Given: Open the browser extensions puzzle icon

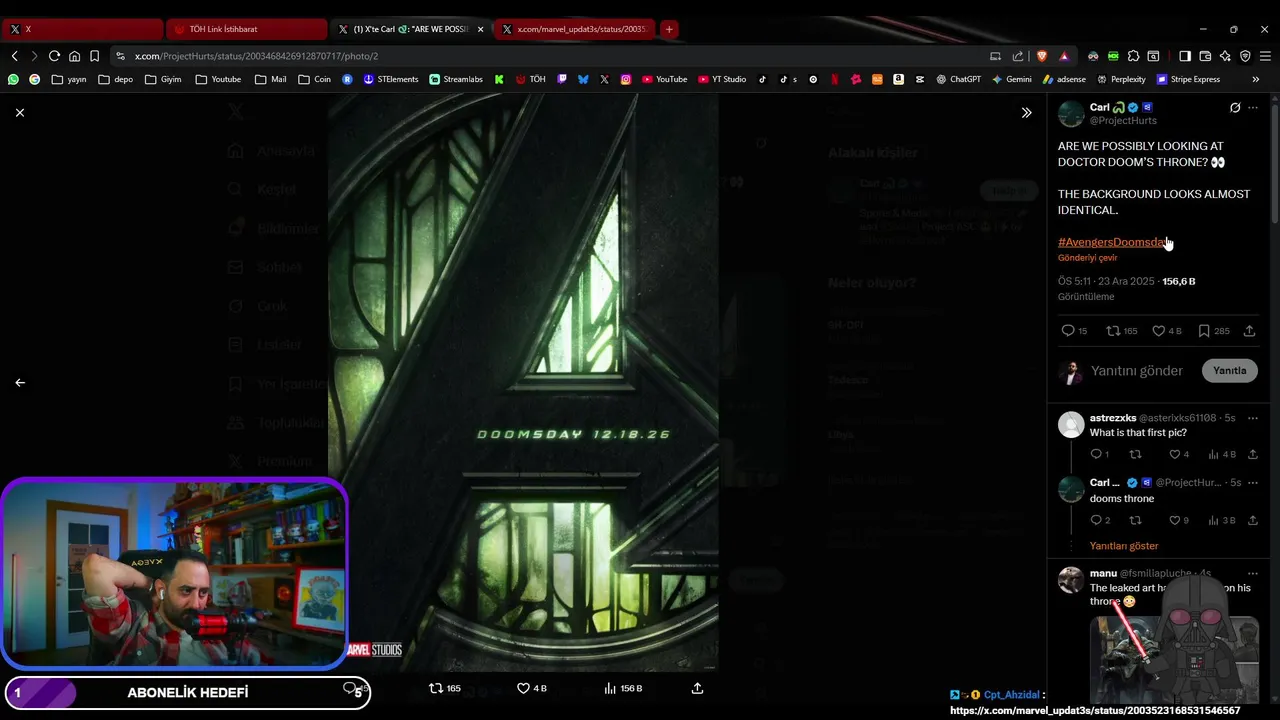Looking at the screenshot, I should [x=1133, y=56].
